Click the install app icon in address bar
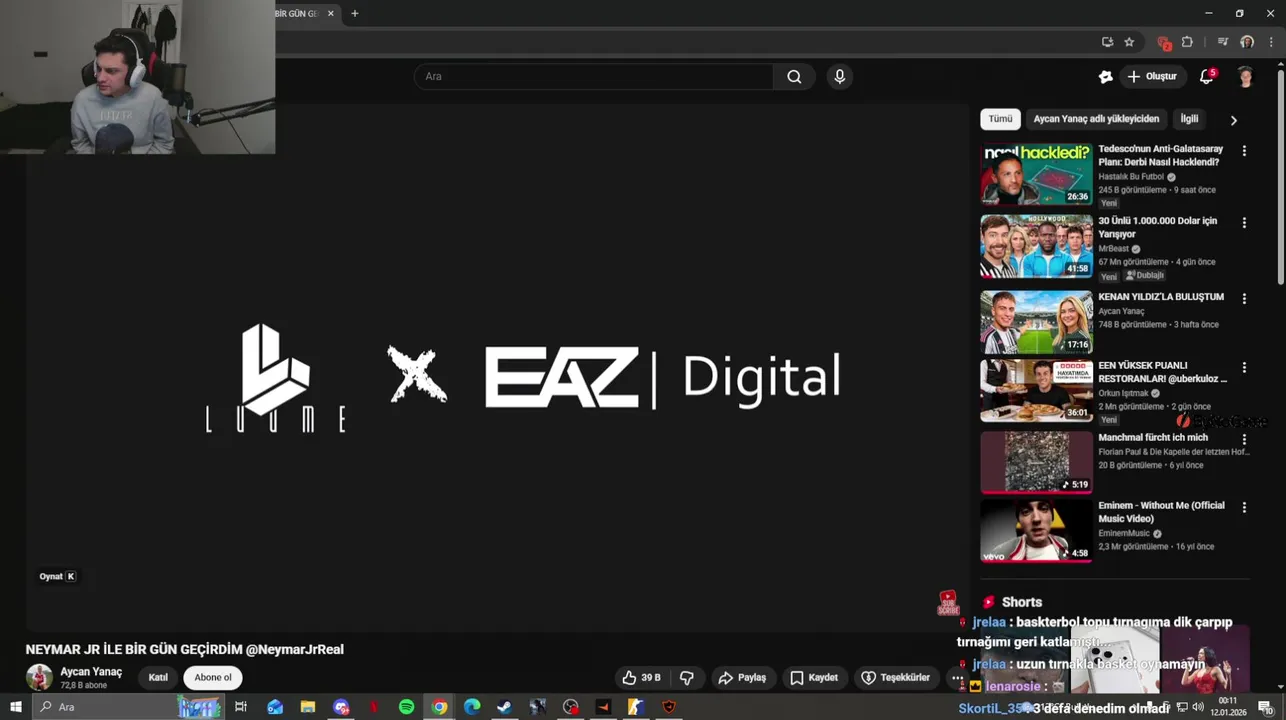Image resolution: width=1286 pixels, height=720 pixels. click(x=1107, y=42)
